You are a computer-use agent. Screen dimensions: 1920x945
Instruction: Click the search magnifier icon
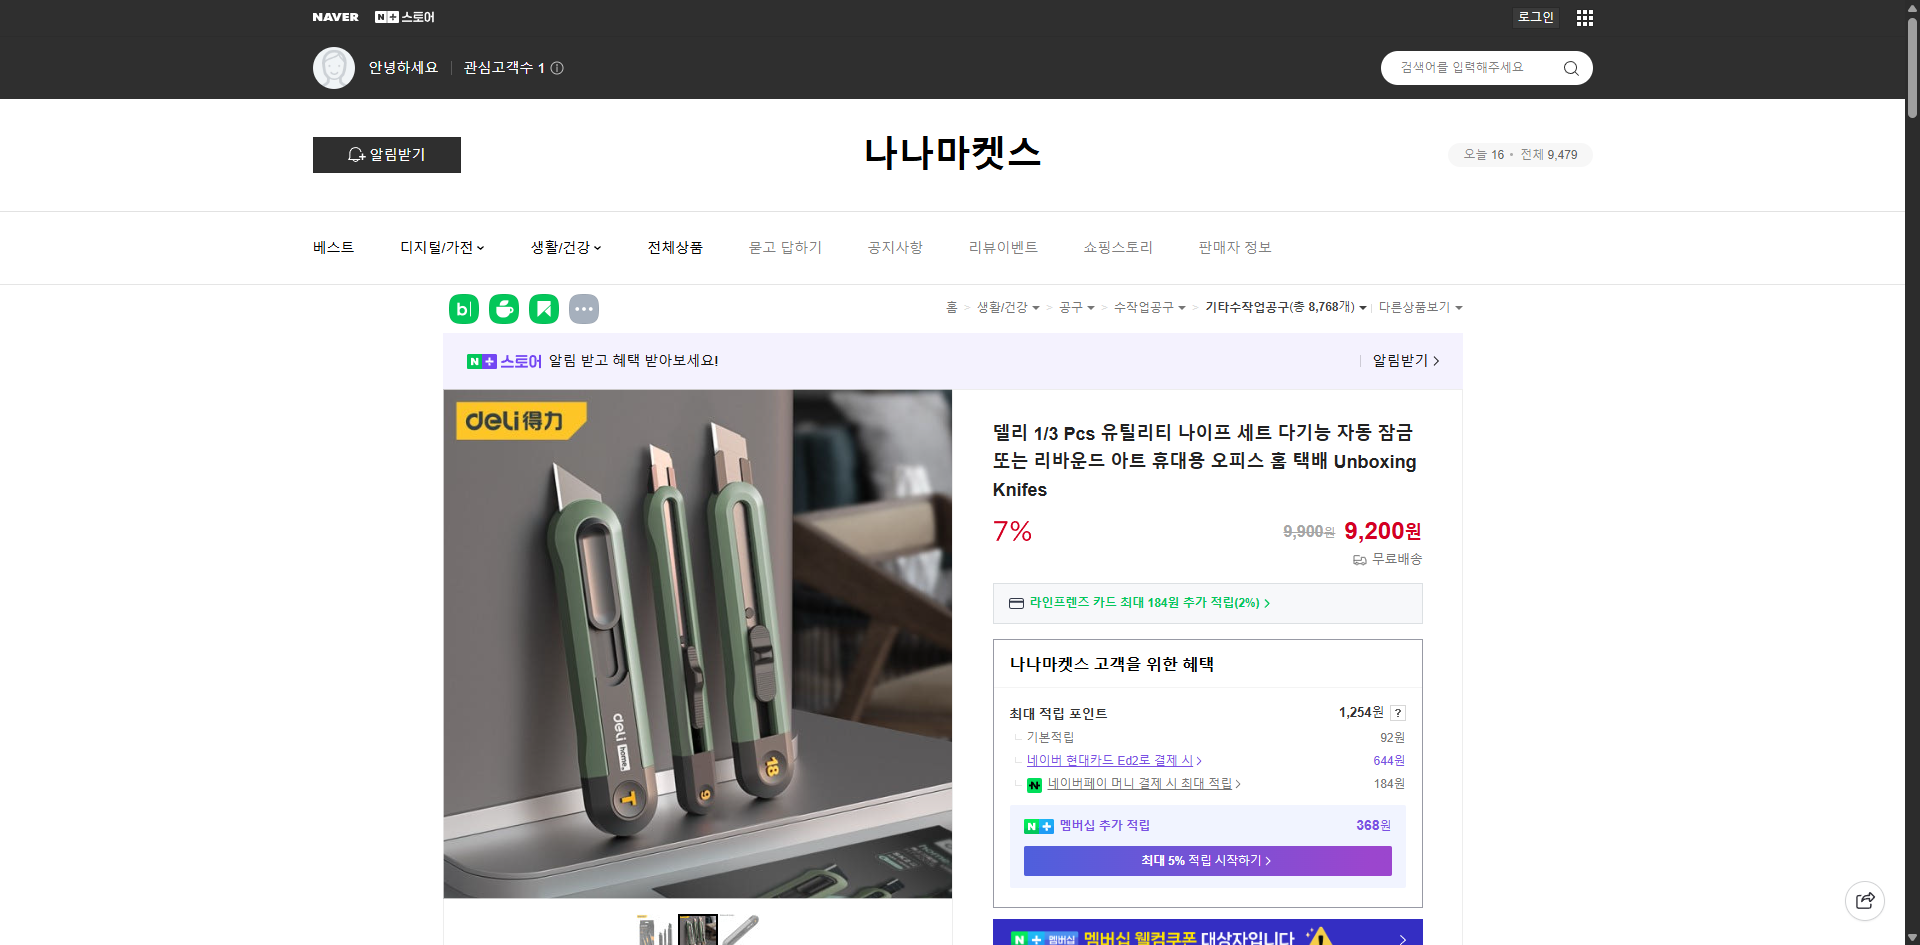(x=1570, y=68)
